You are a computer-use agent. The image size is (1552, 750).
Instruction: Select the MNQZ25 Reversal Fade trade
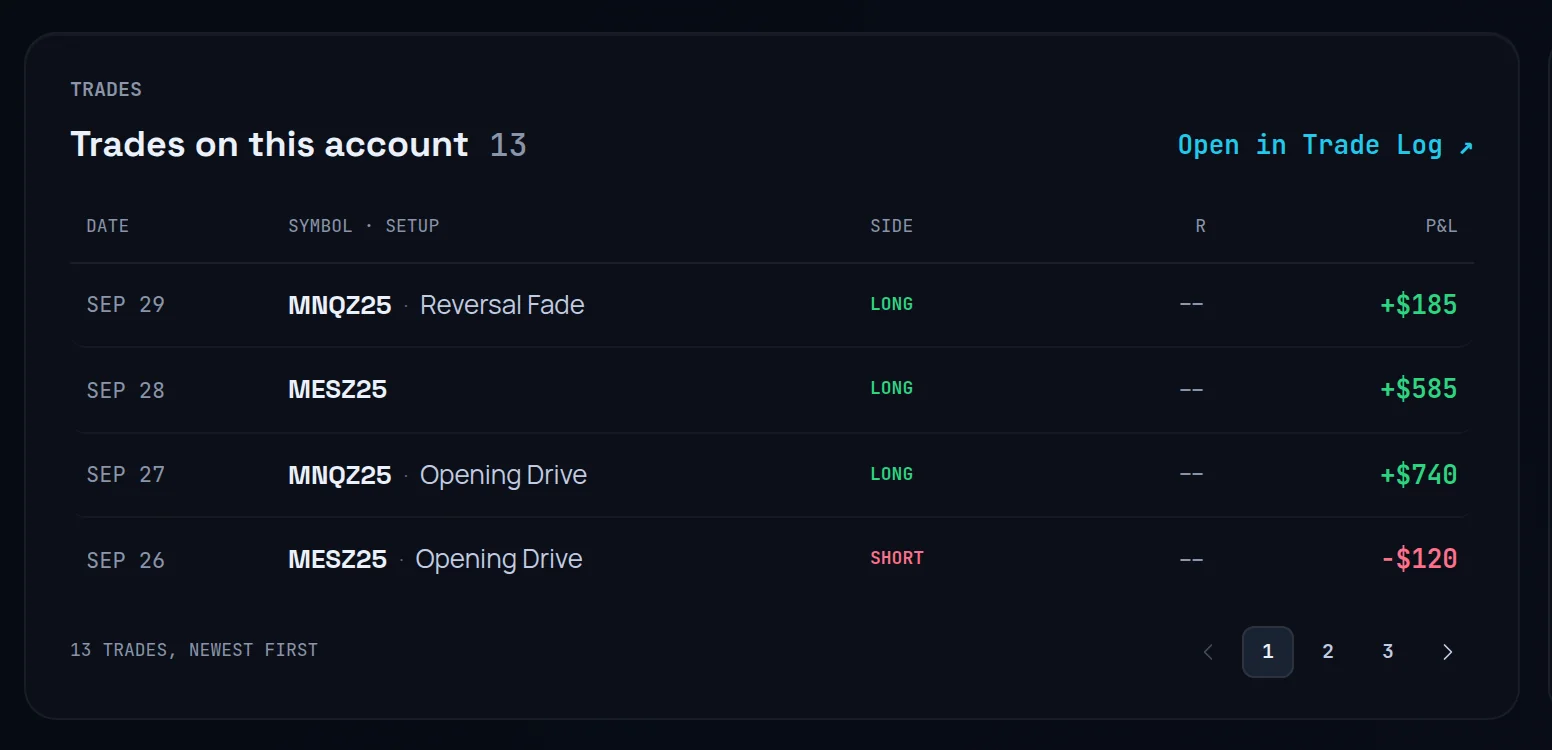click(436, 305)
